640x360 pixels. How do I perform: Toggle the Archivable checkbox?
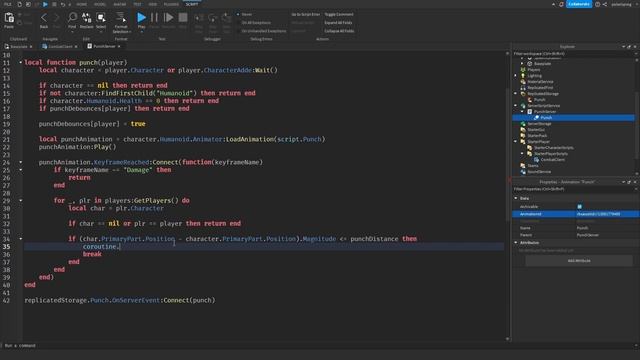point(580,207)
